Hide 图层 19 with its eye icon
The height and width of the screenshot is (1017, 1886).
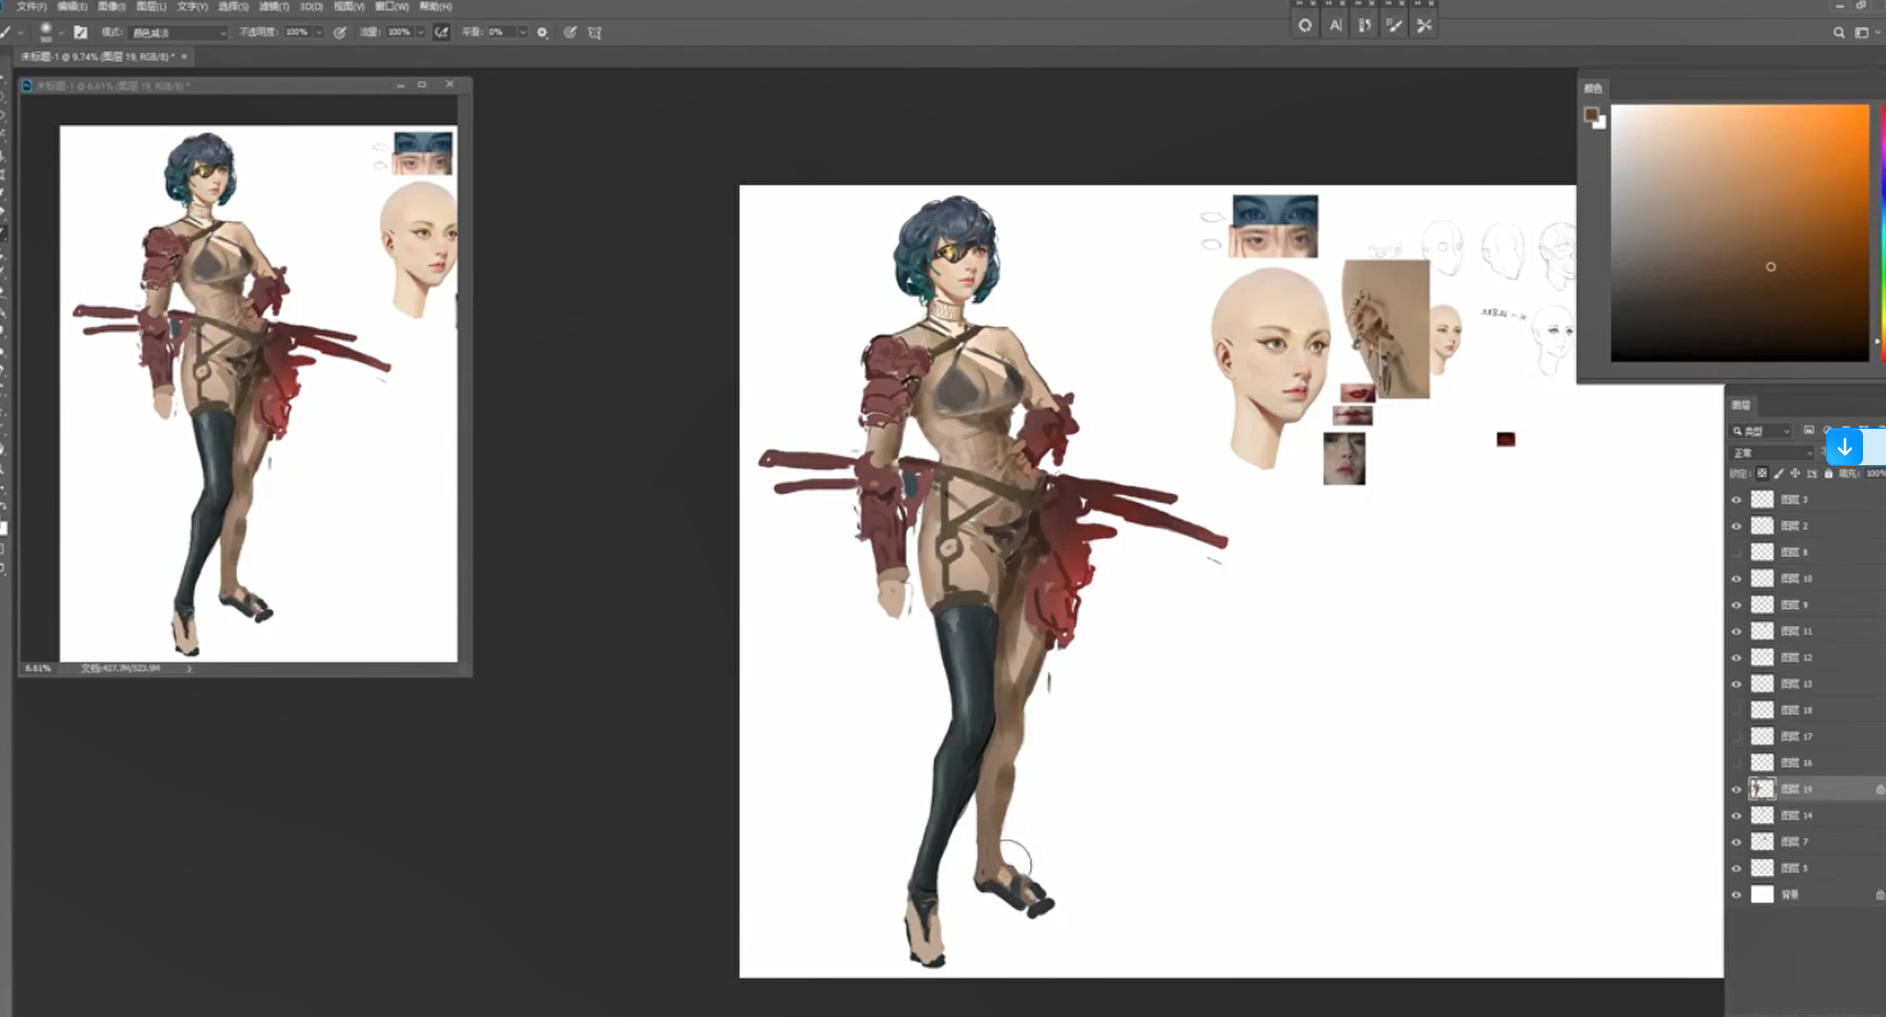pos(1736,789)
